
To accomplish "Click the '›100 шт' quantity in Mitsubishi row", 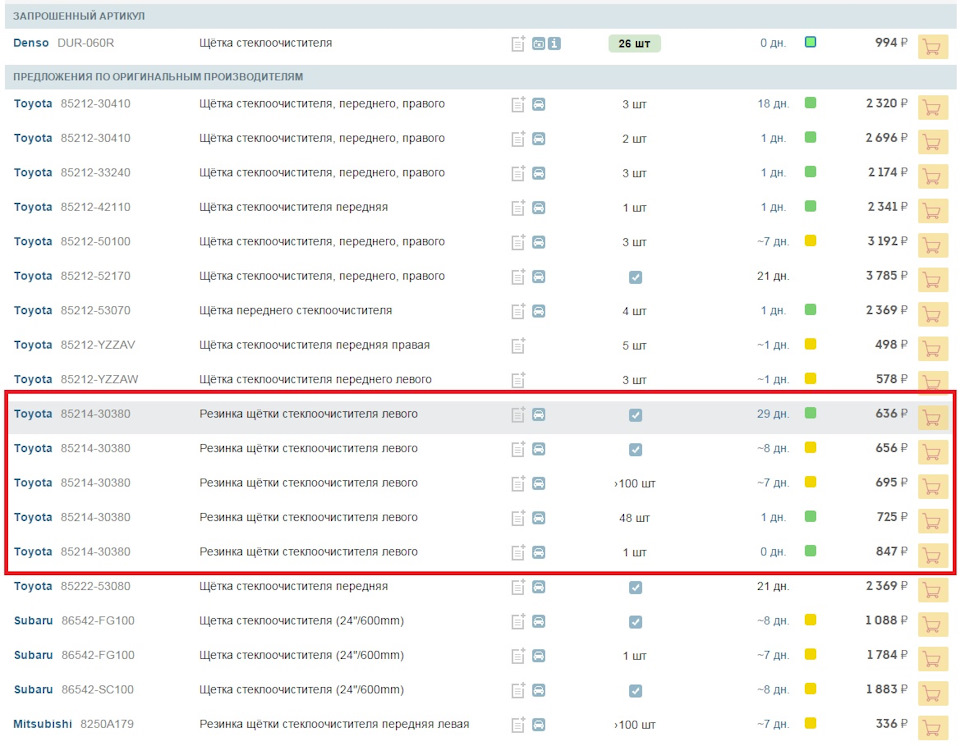I will click(634, 725).
